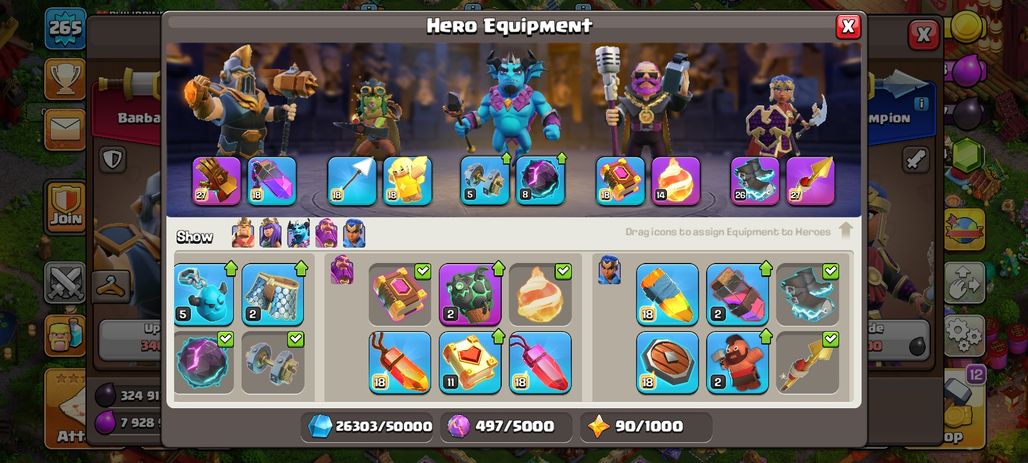Screen dimensions: 1028x463
Task: Tap the level 5 blue minion henchman equipment
Action: 204,294
